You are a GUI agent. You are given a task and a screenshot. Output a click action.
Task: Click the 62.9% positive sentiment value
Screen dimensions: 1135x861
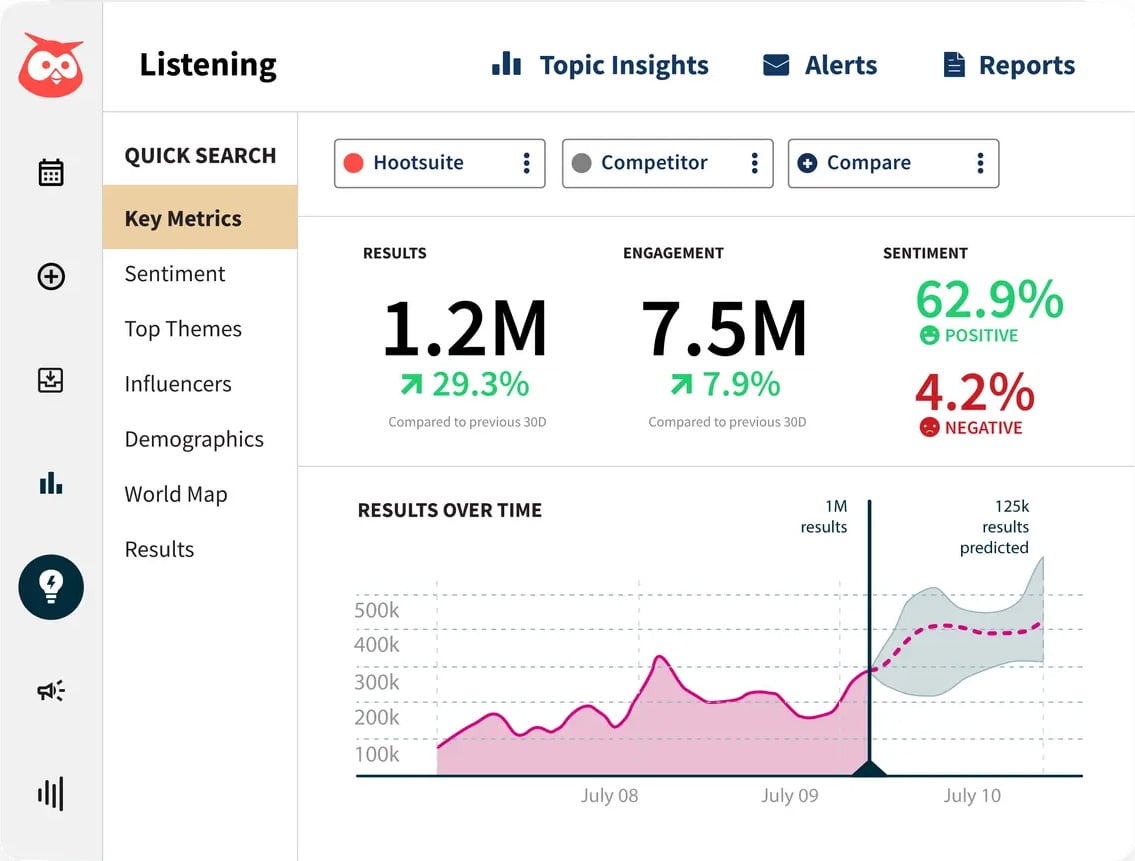point(989,299)
